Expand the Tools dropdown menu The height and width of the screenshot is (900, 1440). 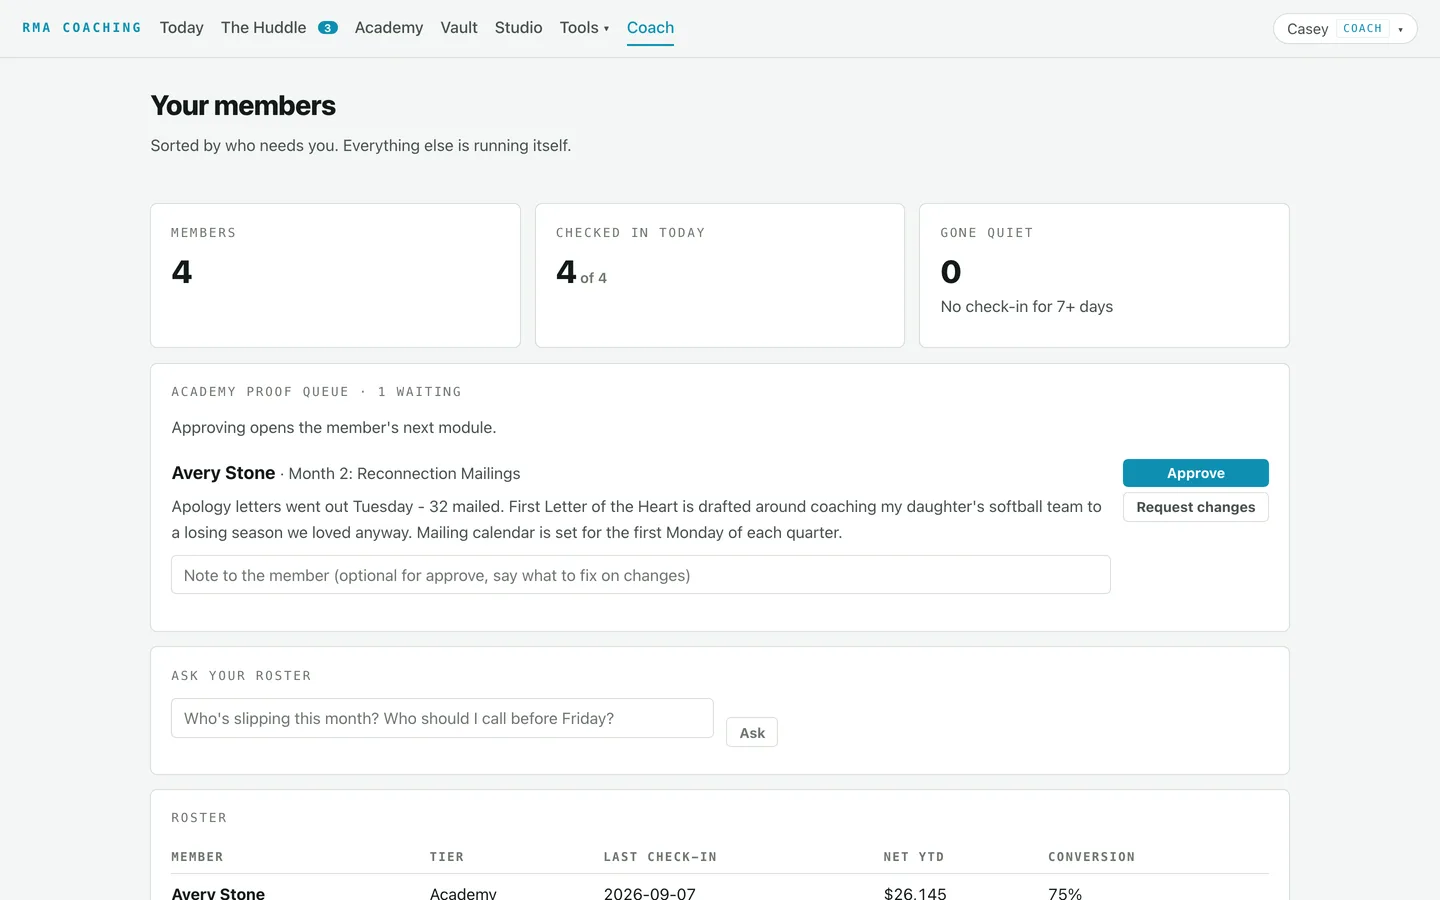584,28
